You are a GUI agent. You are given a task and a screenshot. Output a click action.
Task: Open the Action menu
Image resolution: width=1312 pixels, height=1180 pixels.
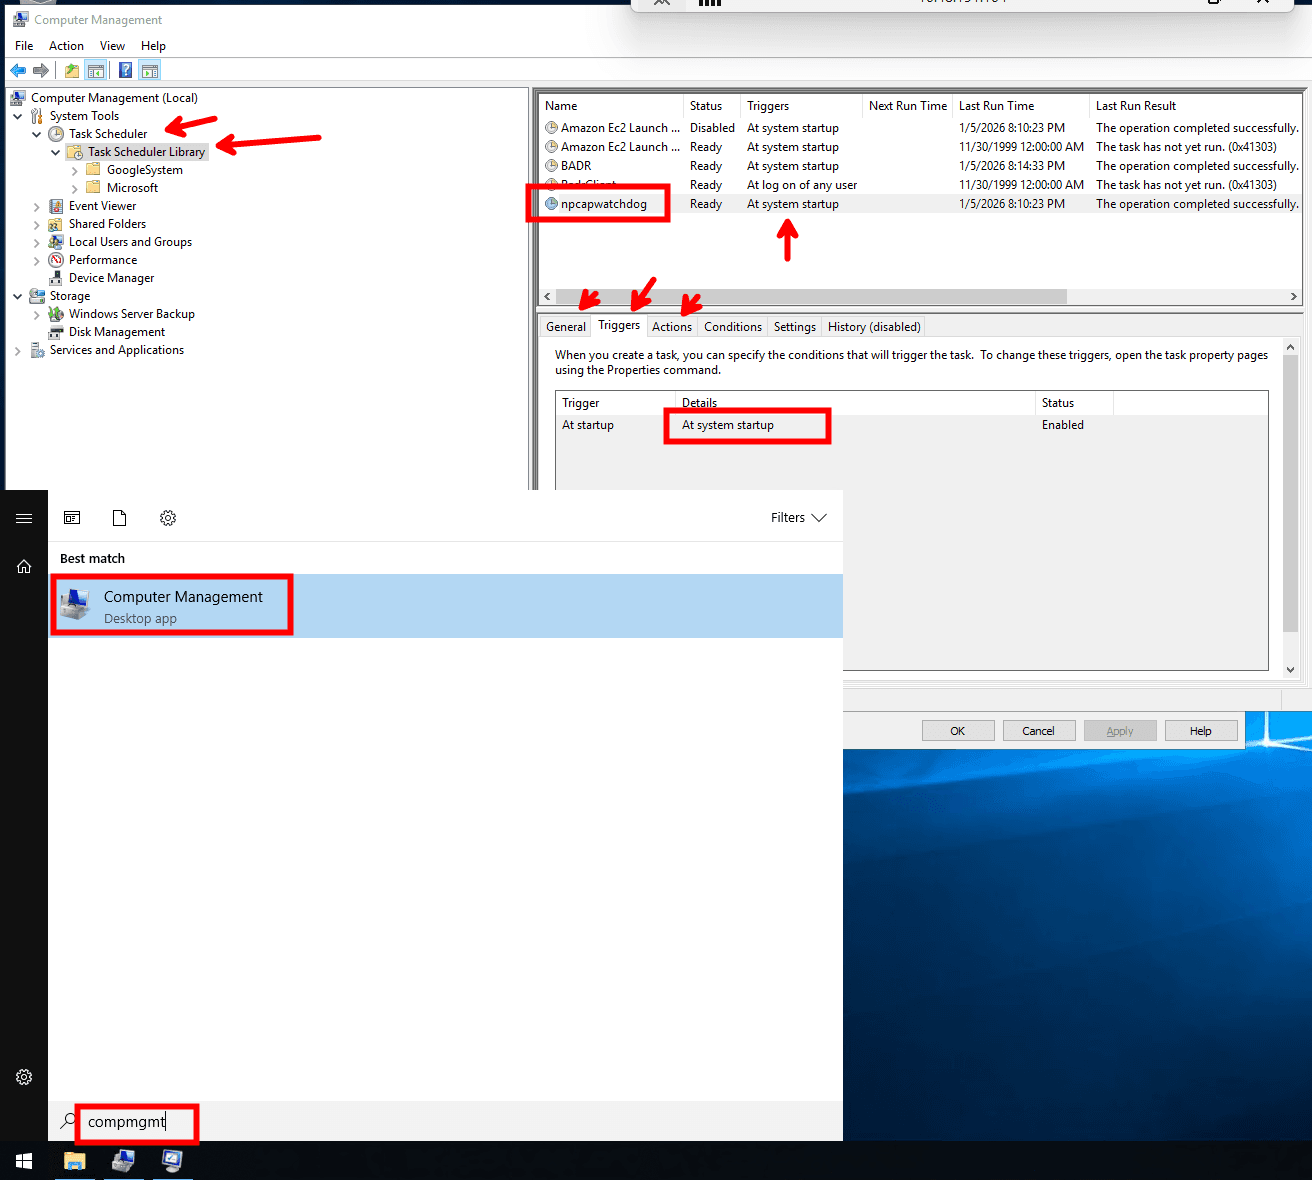66,46
